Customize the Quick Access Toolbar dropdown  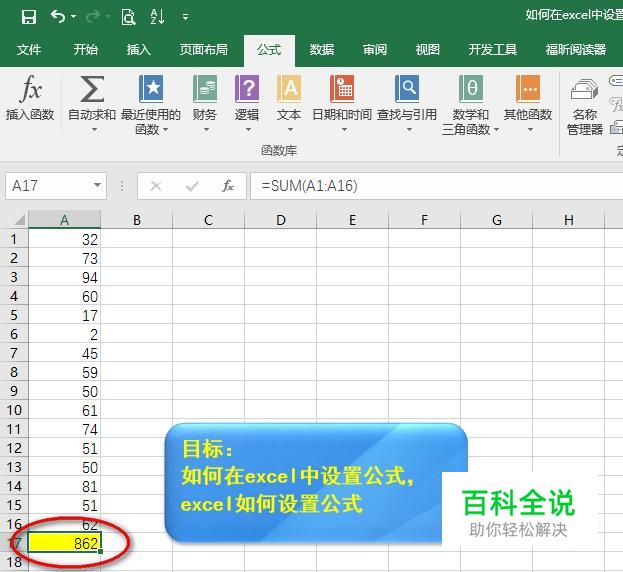(x=185, y=17)
